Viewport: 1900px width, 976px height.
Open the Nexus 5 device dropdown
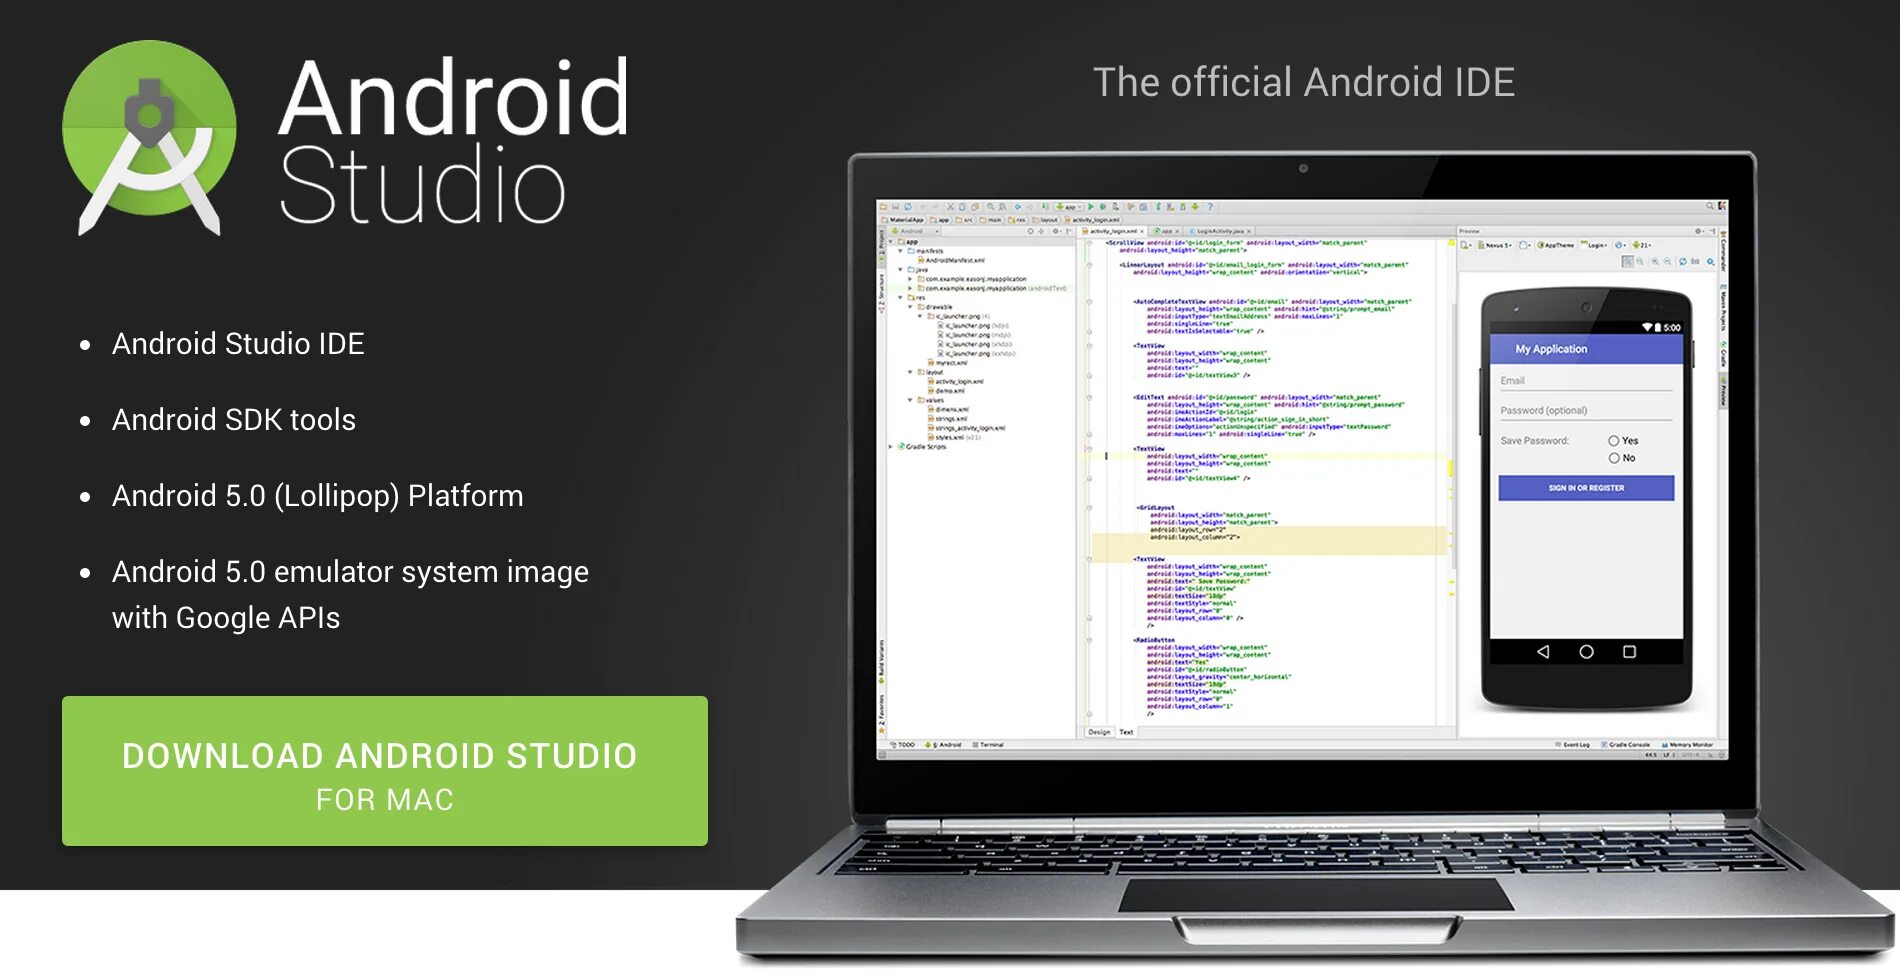(x=1495, y=245)
